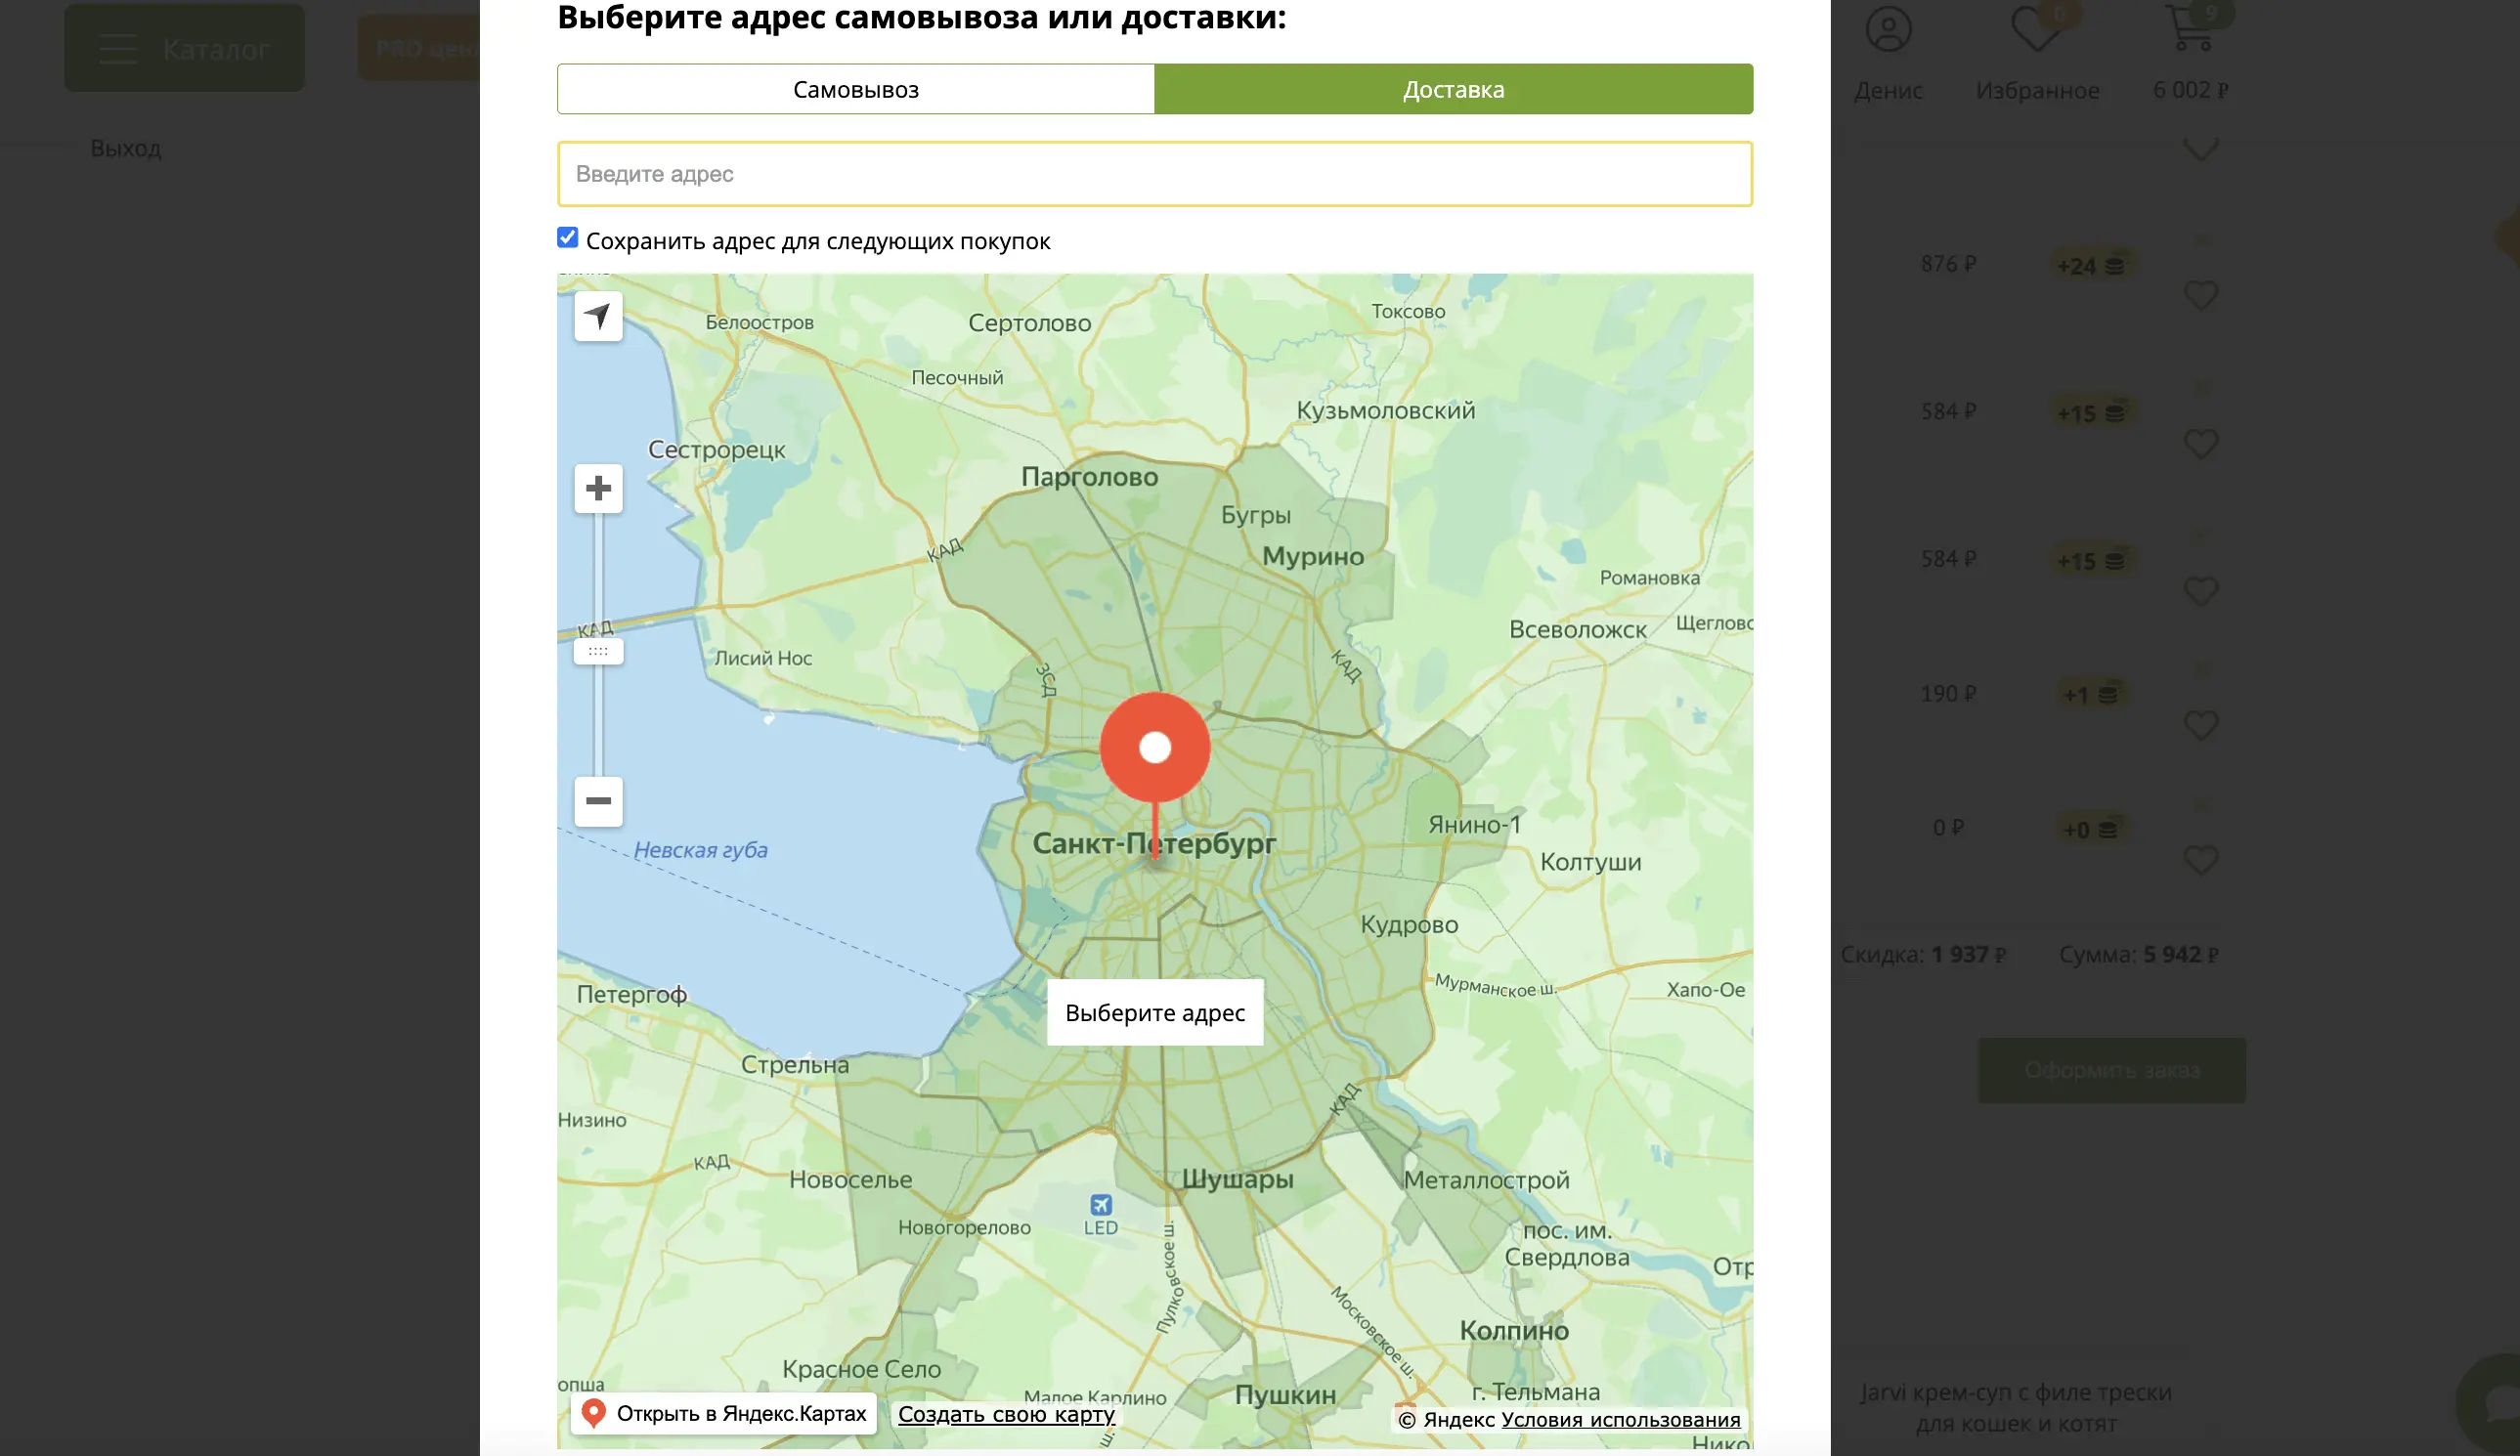Click the Выберите адрес map label
Image resolution: width=2520 pixels, height=1456 pixels.
click(x=1155, y=1012)
